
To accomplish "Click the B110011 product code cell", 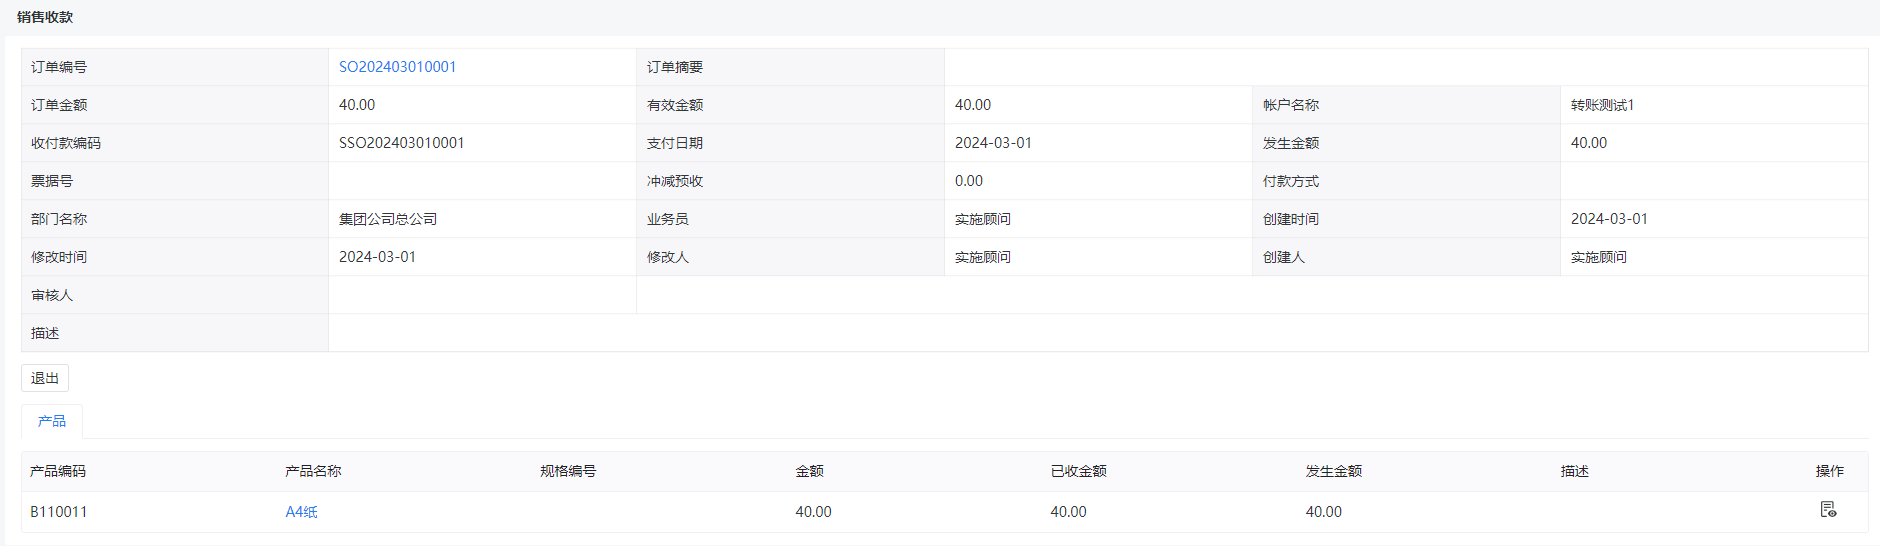I will click(x=59, y=512).
